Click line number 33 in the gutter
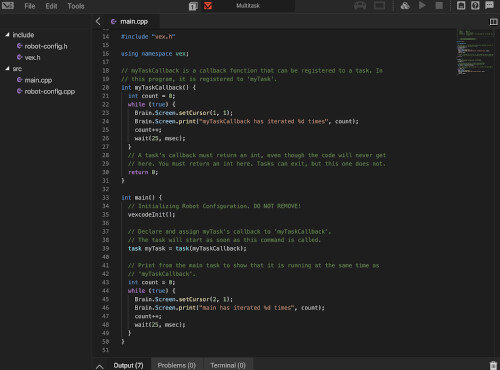This screenshot has height=370, width=500. pos(106,198)
